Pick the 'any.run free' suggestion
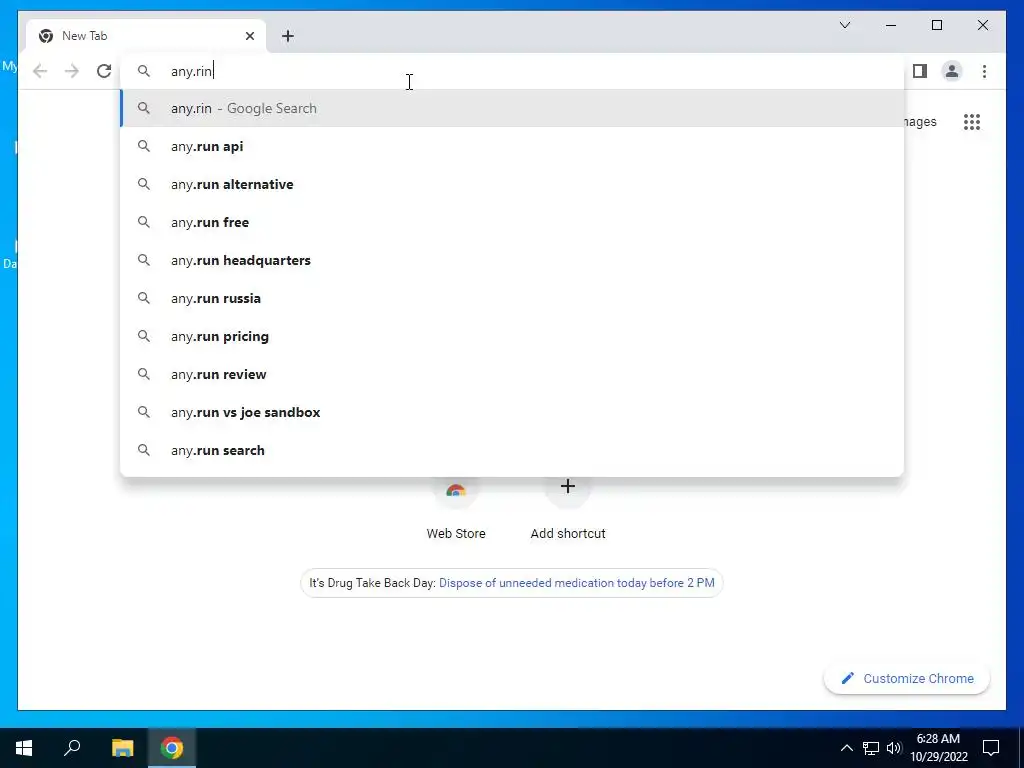 click(x=512, y=222)
